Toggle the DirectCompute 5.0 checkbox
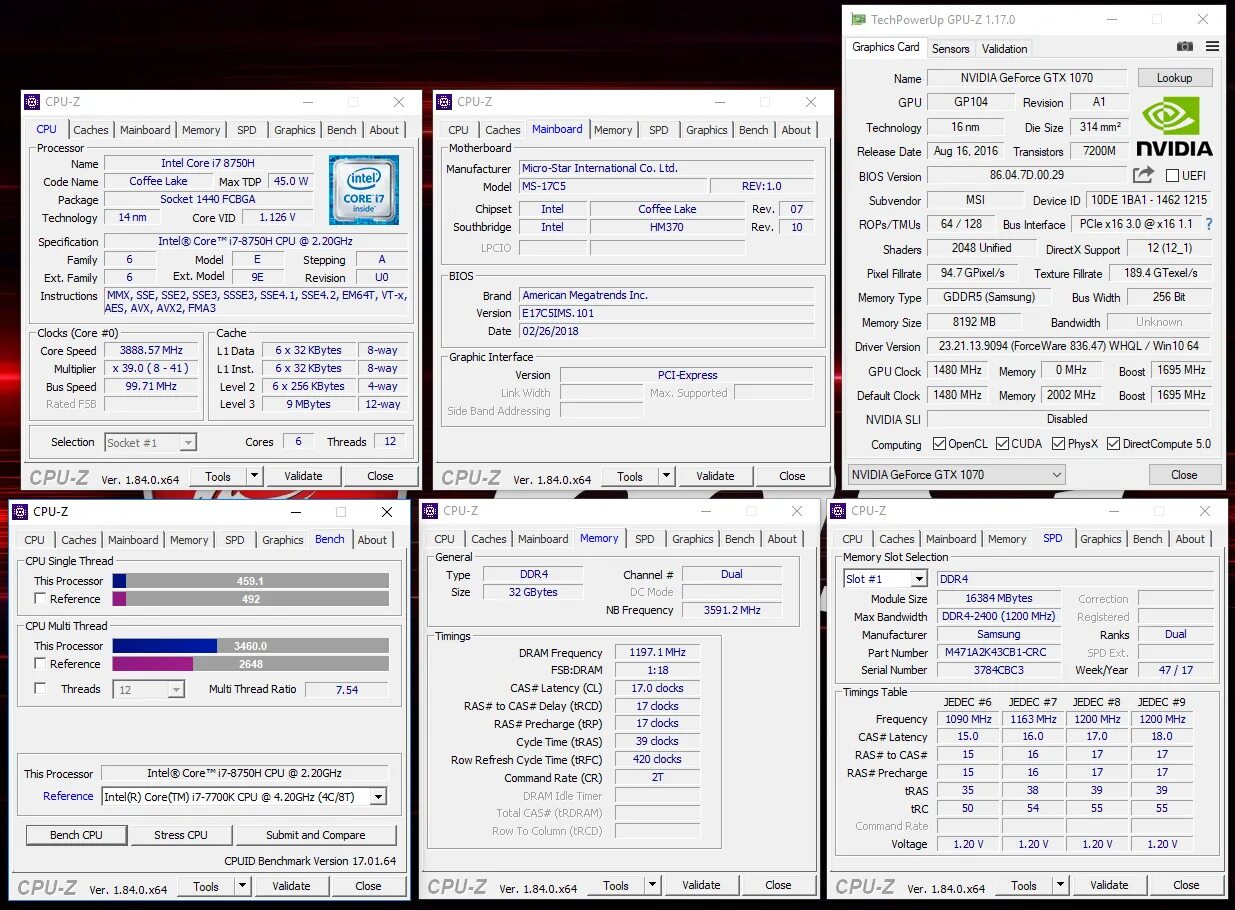Screen dimensions: 1235x910 (1114, 444)
